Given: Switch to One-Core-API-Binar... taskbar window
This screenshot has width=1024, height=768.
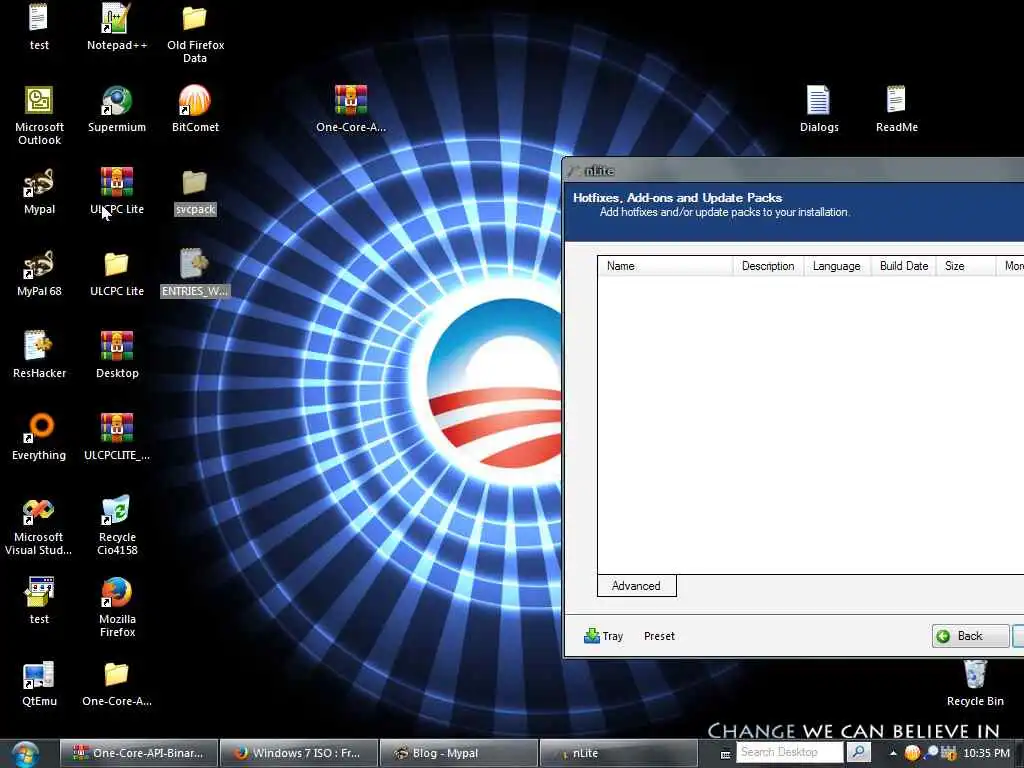Looking at the screenshot, I should click(138, 753).
